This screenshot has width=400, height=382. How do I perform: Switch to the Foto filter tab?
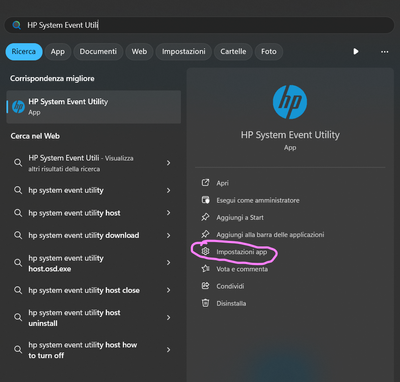(x=269, y=52)
